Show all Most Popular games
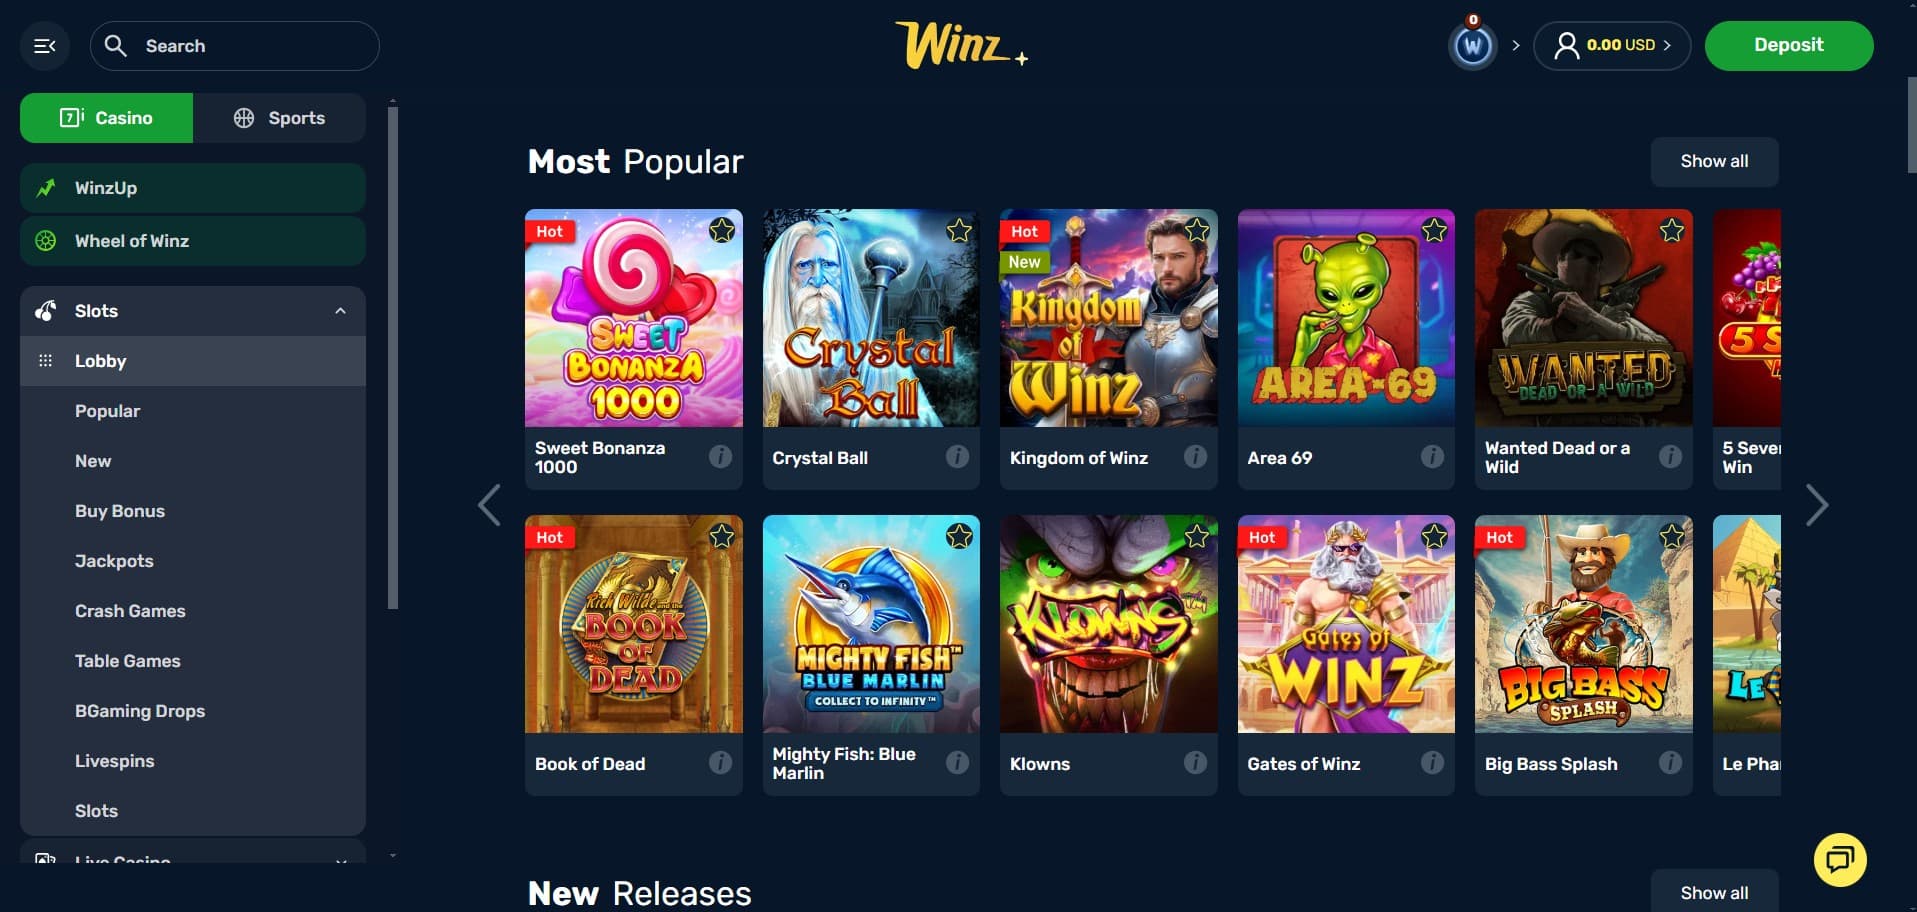The height and width of the screenshot is (912, 1917). point(1714,162)
